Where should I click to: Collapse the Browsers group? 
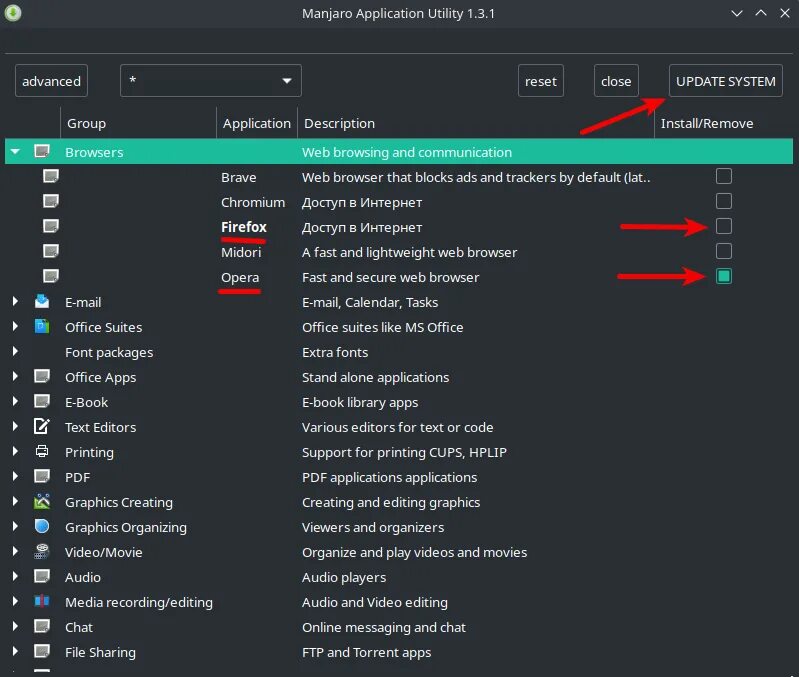pos(15,151)
